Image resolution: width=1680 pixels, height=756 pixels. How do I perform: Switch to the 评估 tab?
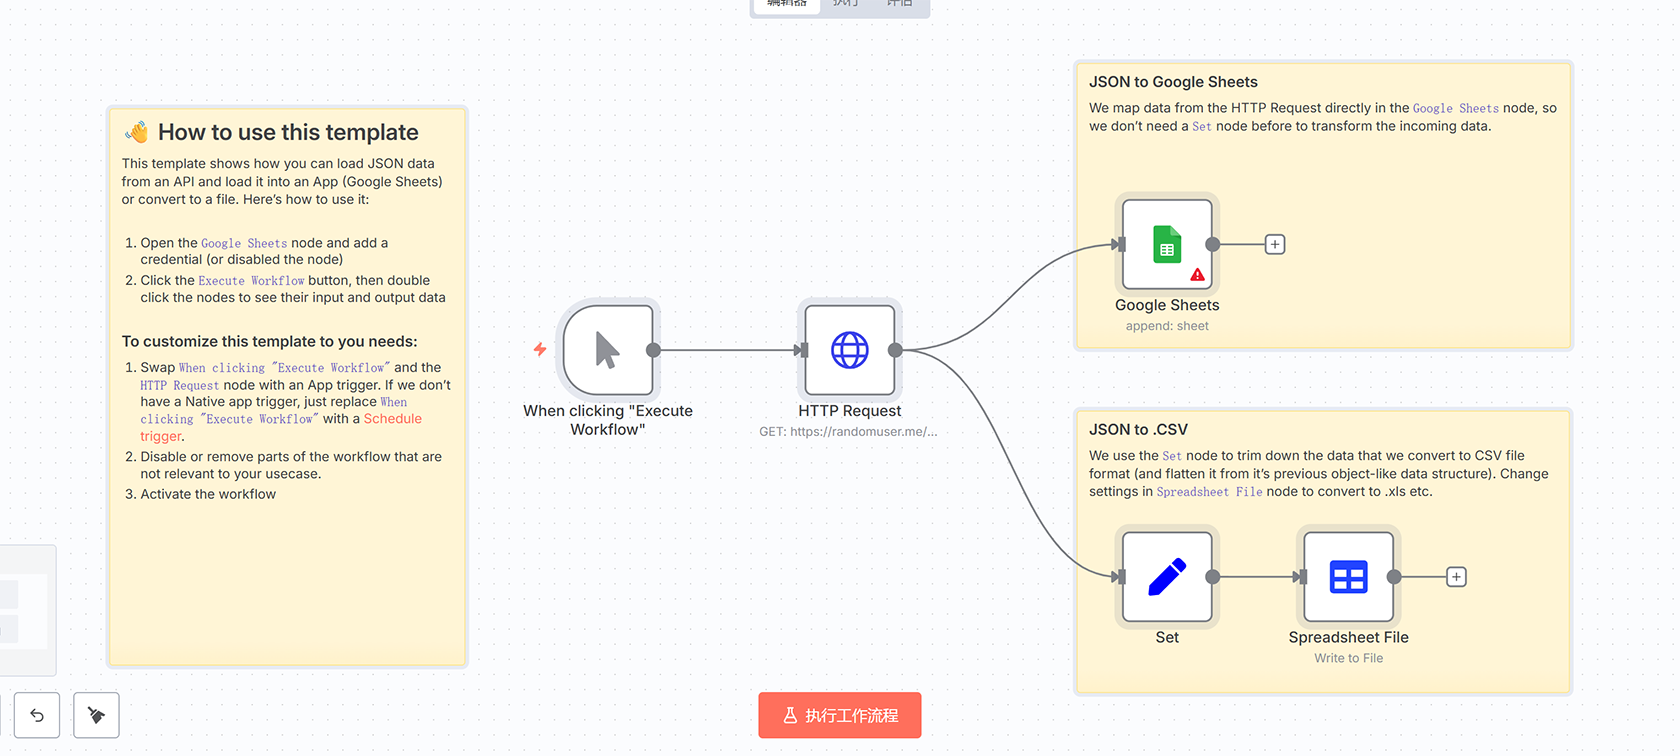(x=899, y=4)
